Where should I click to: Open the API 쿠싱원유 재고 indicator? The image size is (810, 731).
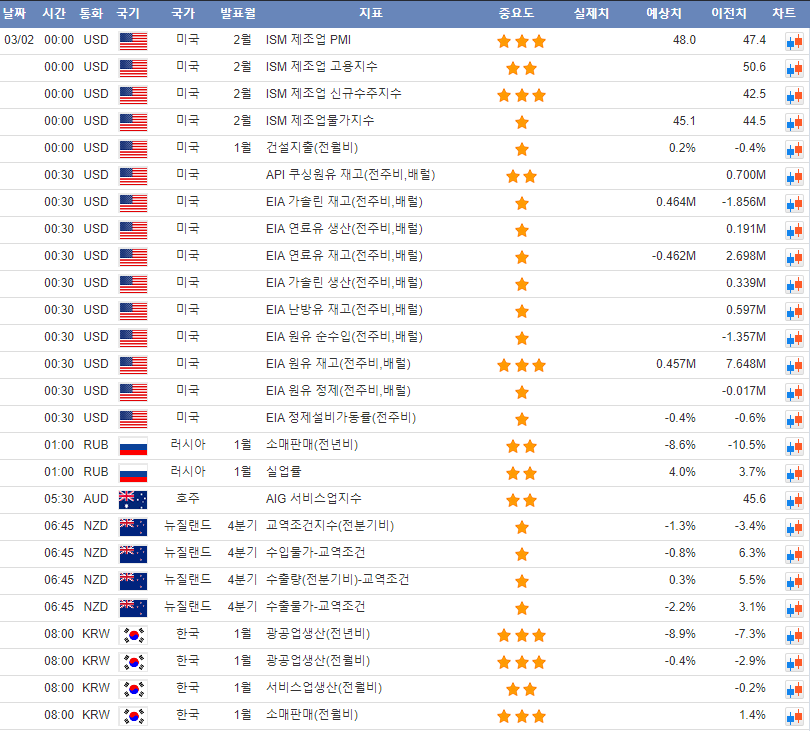click(350, 175)
